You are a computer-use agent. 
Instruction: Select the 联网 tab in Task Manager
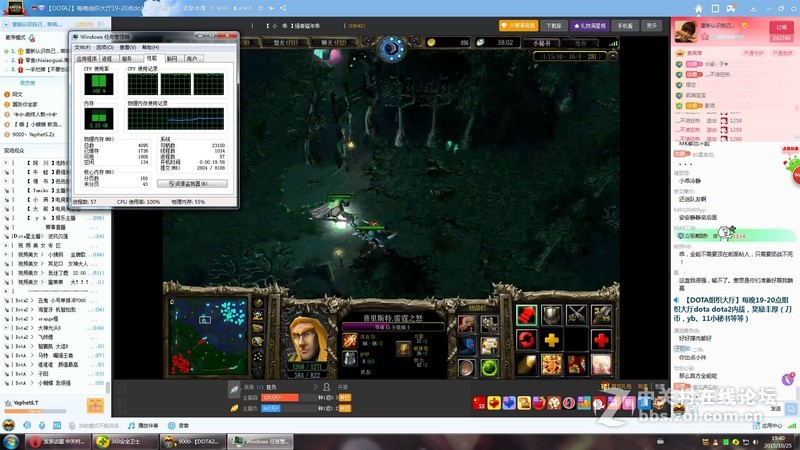tap(172, 59)
